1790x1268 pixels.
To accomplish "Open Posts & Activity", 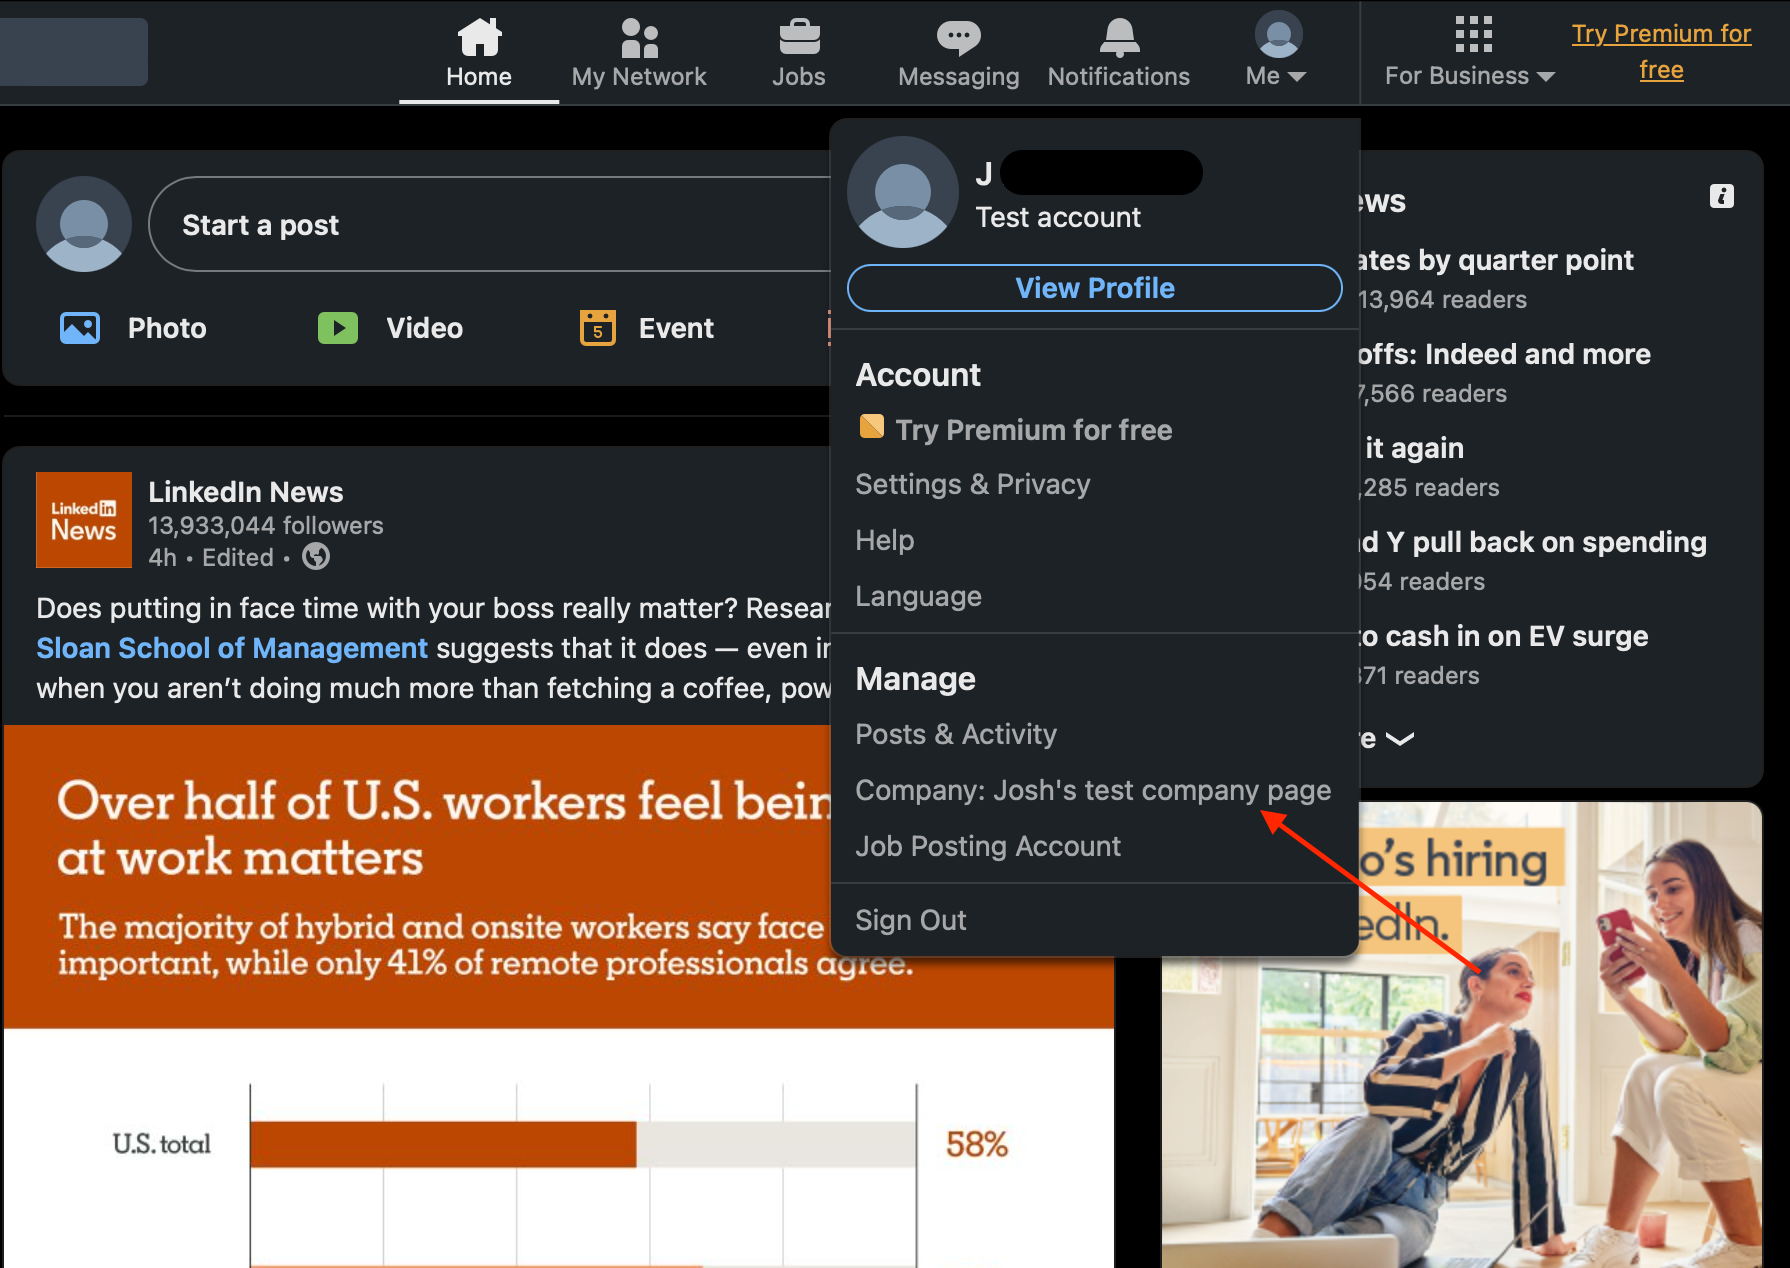I will click(956, 734).
